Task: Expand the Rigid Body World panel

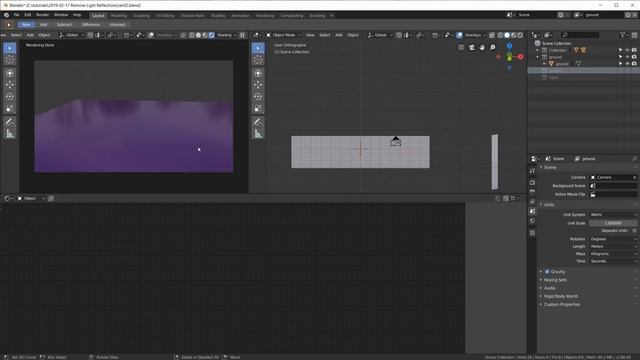Action: pos(560,296)
